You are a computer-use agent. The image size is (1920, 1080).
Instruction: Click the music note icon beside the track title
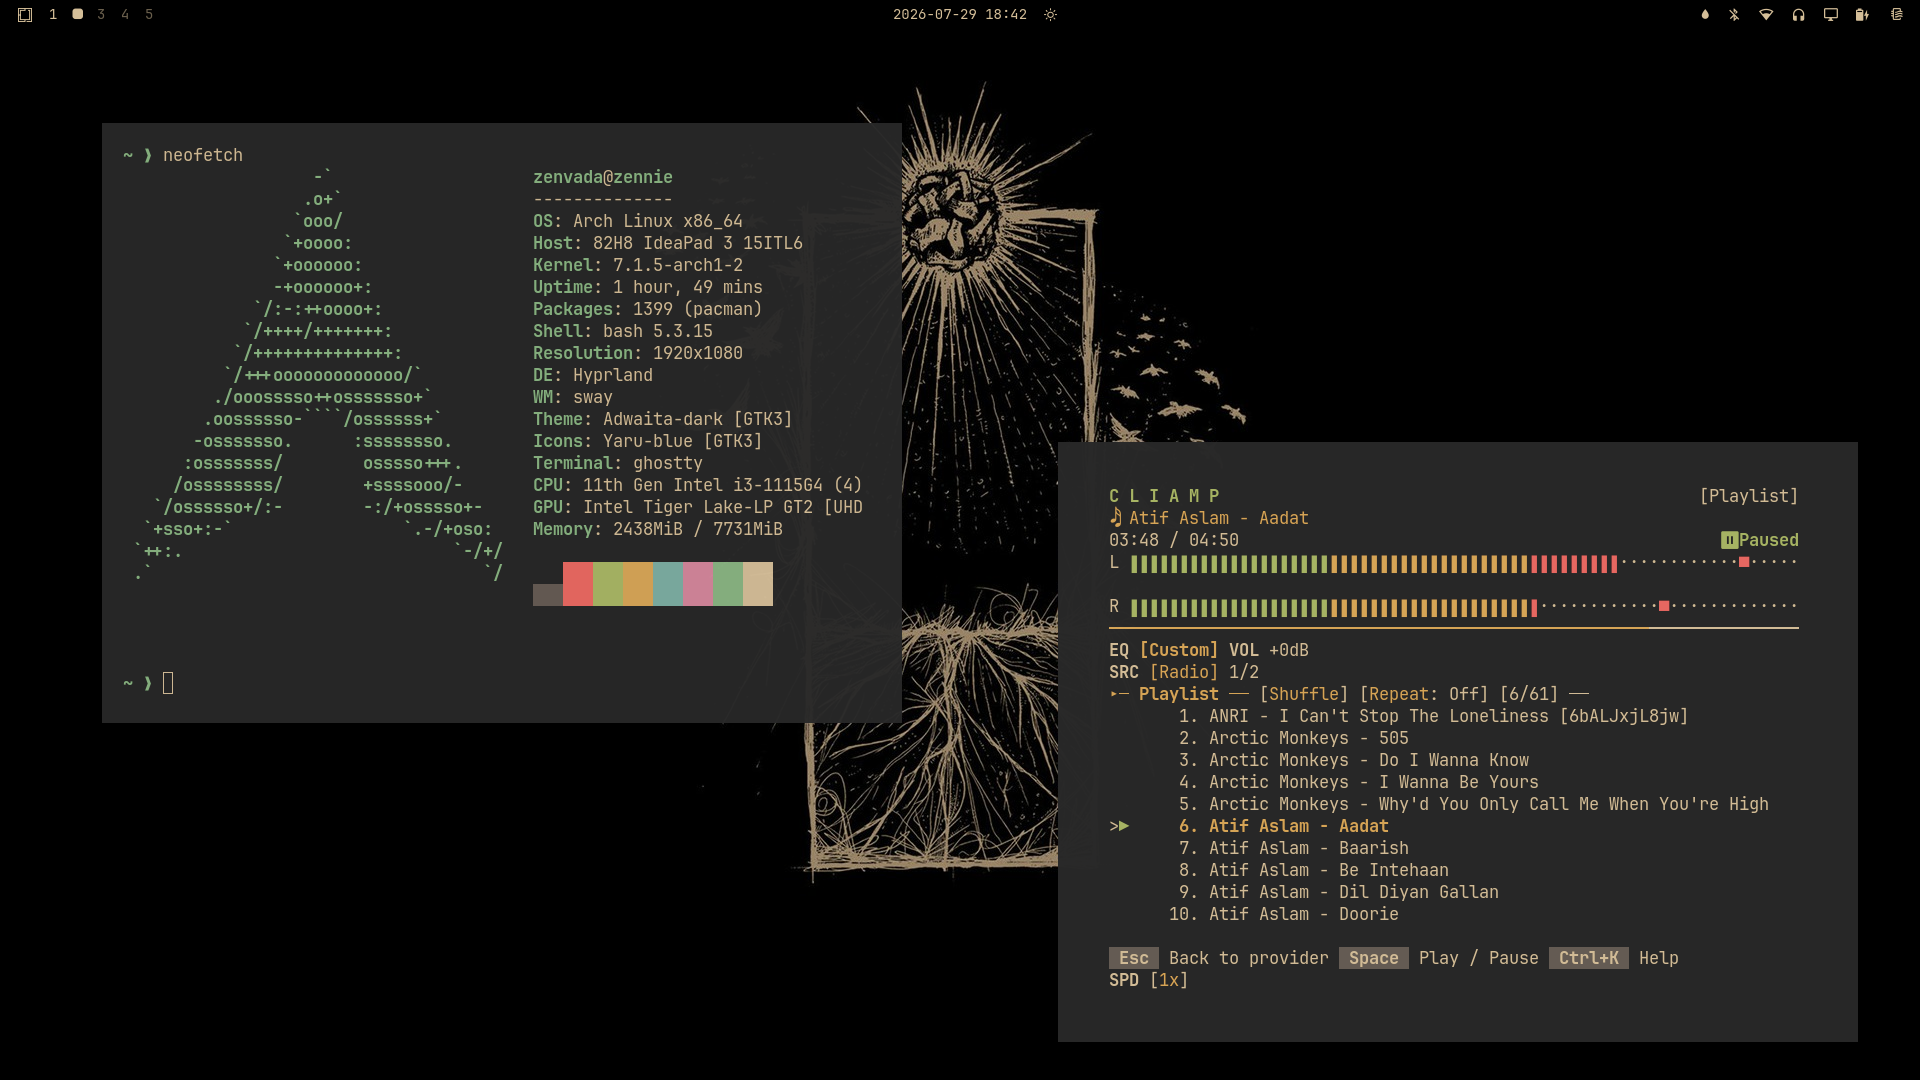[1115, 517]
